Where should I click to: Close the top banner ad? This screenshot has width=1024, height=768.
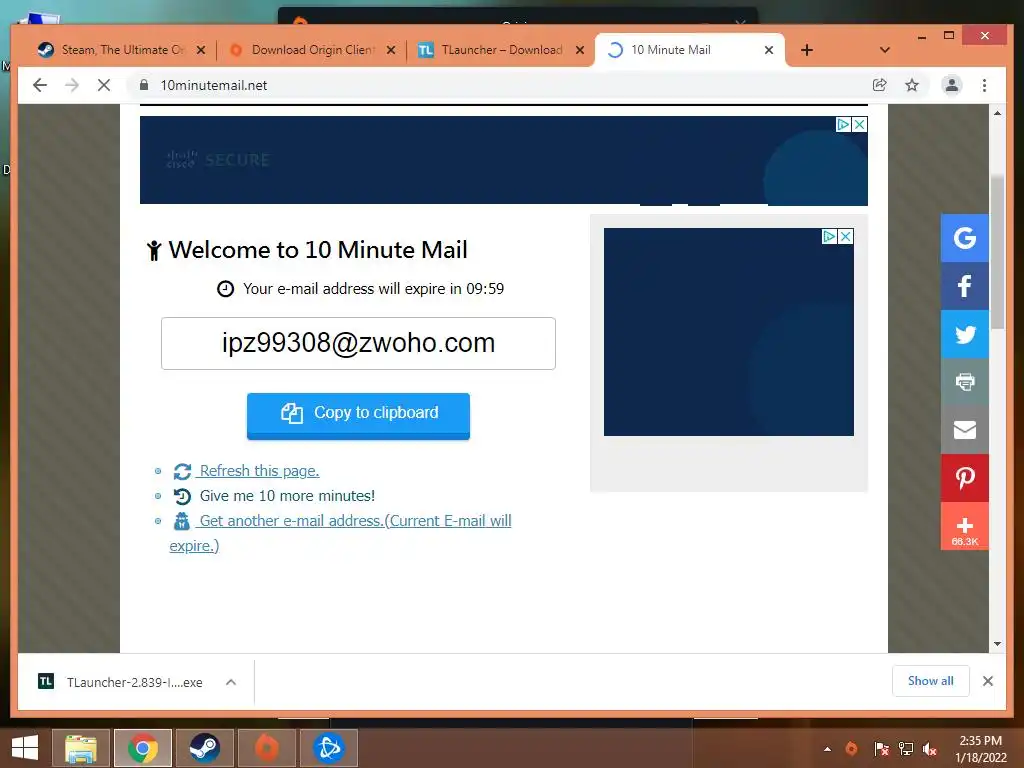(859, 124)
